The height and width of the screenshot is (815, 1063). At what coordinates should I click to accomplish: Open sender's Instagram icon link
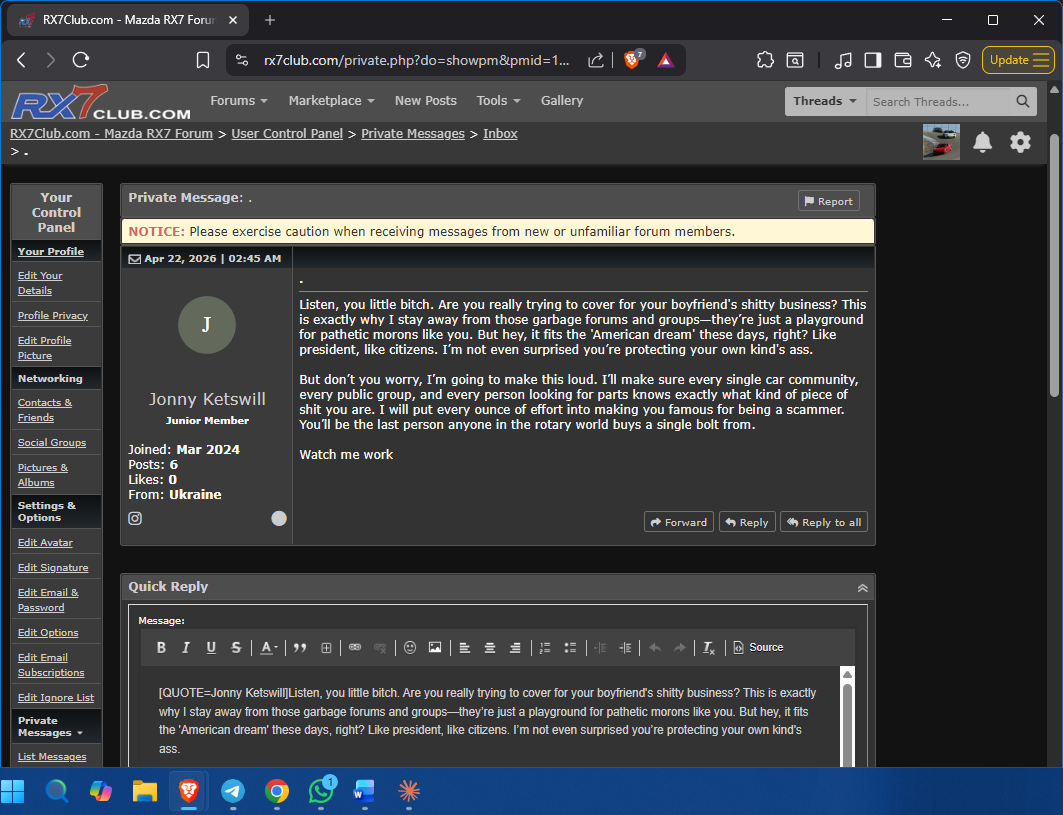click(x=135, y=518)
